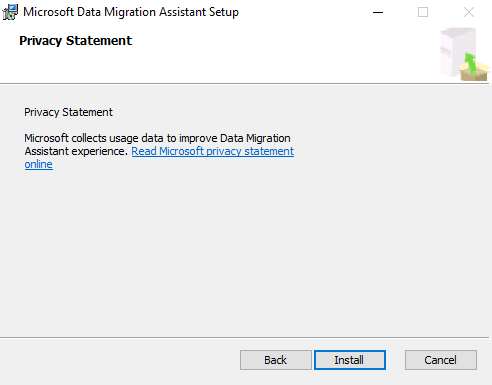The image size is (492, 385).
Task: Click the bold Privacy Statement heading
Action: [76, 41]
